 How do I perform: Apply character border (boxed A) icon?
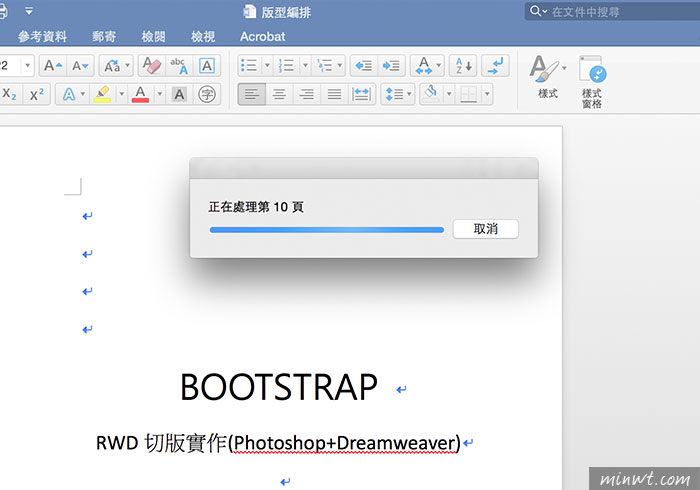207,66
